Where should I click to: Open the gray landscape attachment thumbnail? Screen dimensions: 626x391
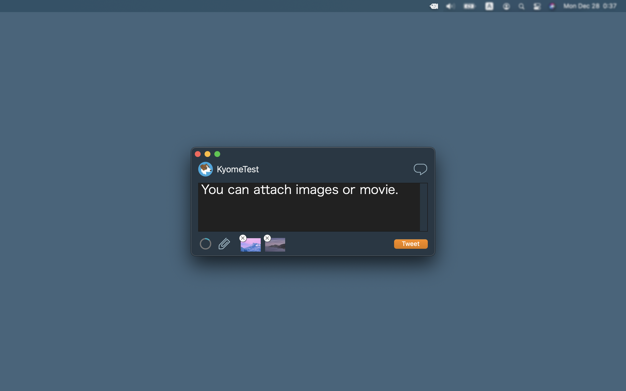click(x=275, y=245)
